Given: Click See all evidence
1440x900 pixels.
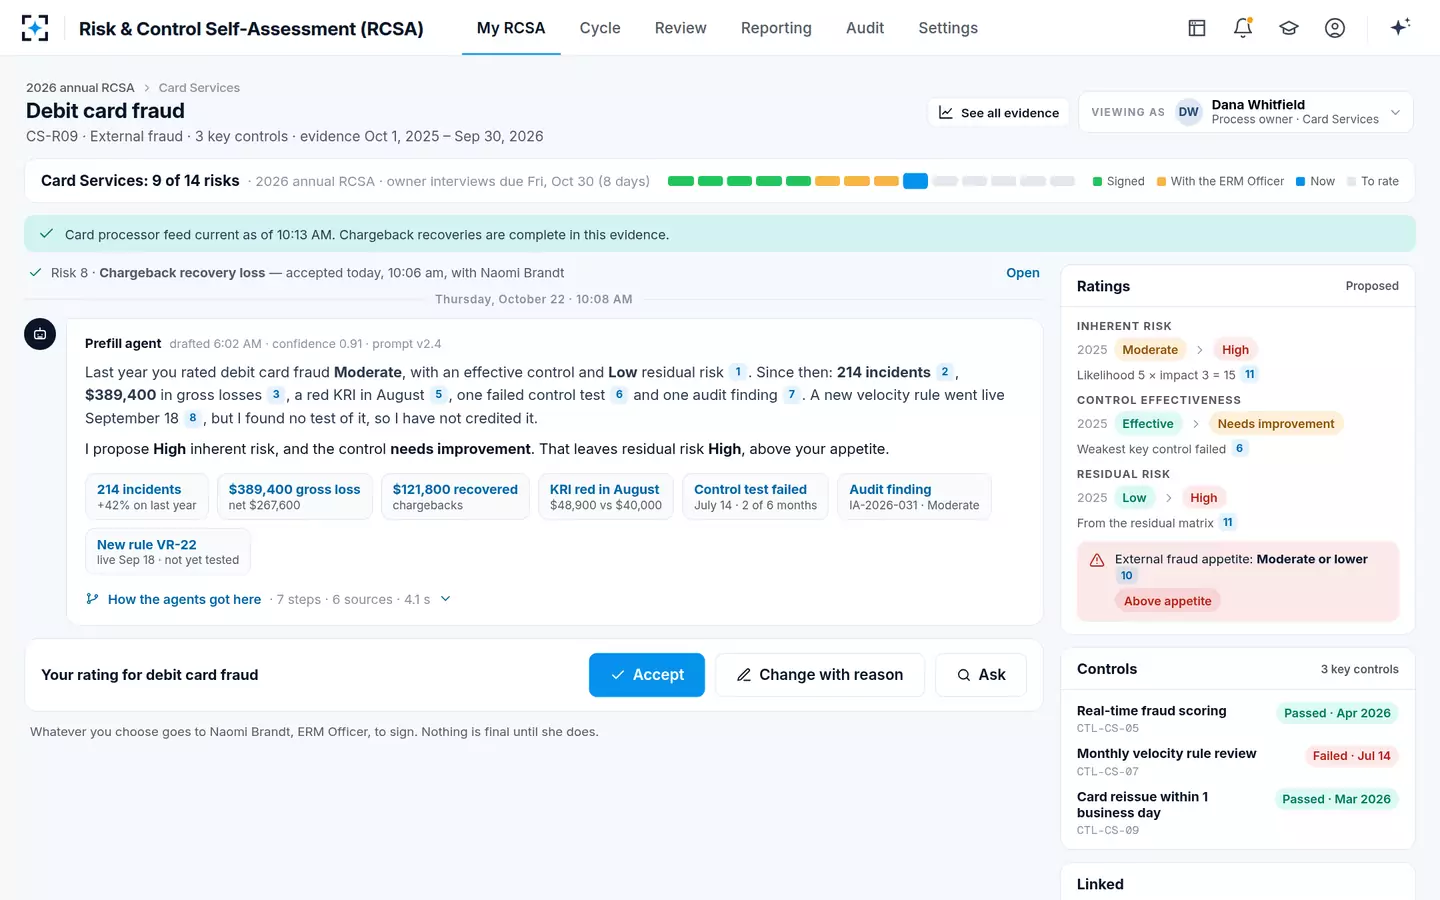Looking at the screenshot, I should 998,113.
